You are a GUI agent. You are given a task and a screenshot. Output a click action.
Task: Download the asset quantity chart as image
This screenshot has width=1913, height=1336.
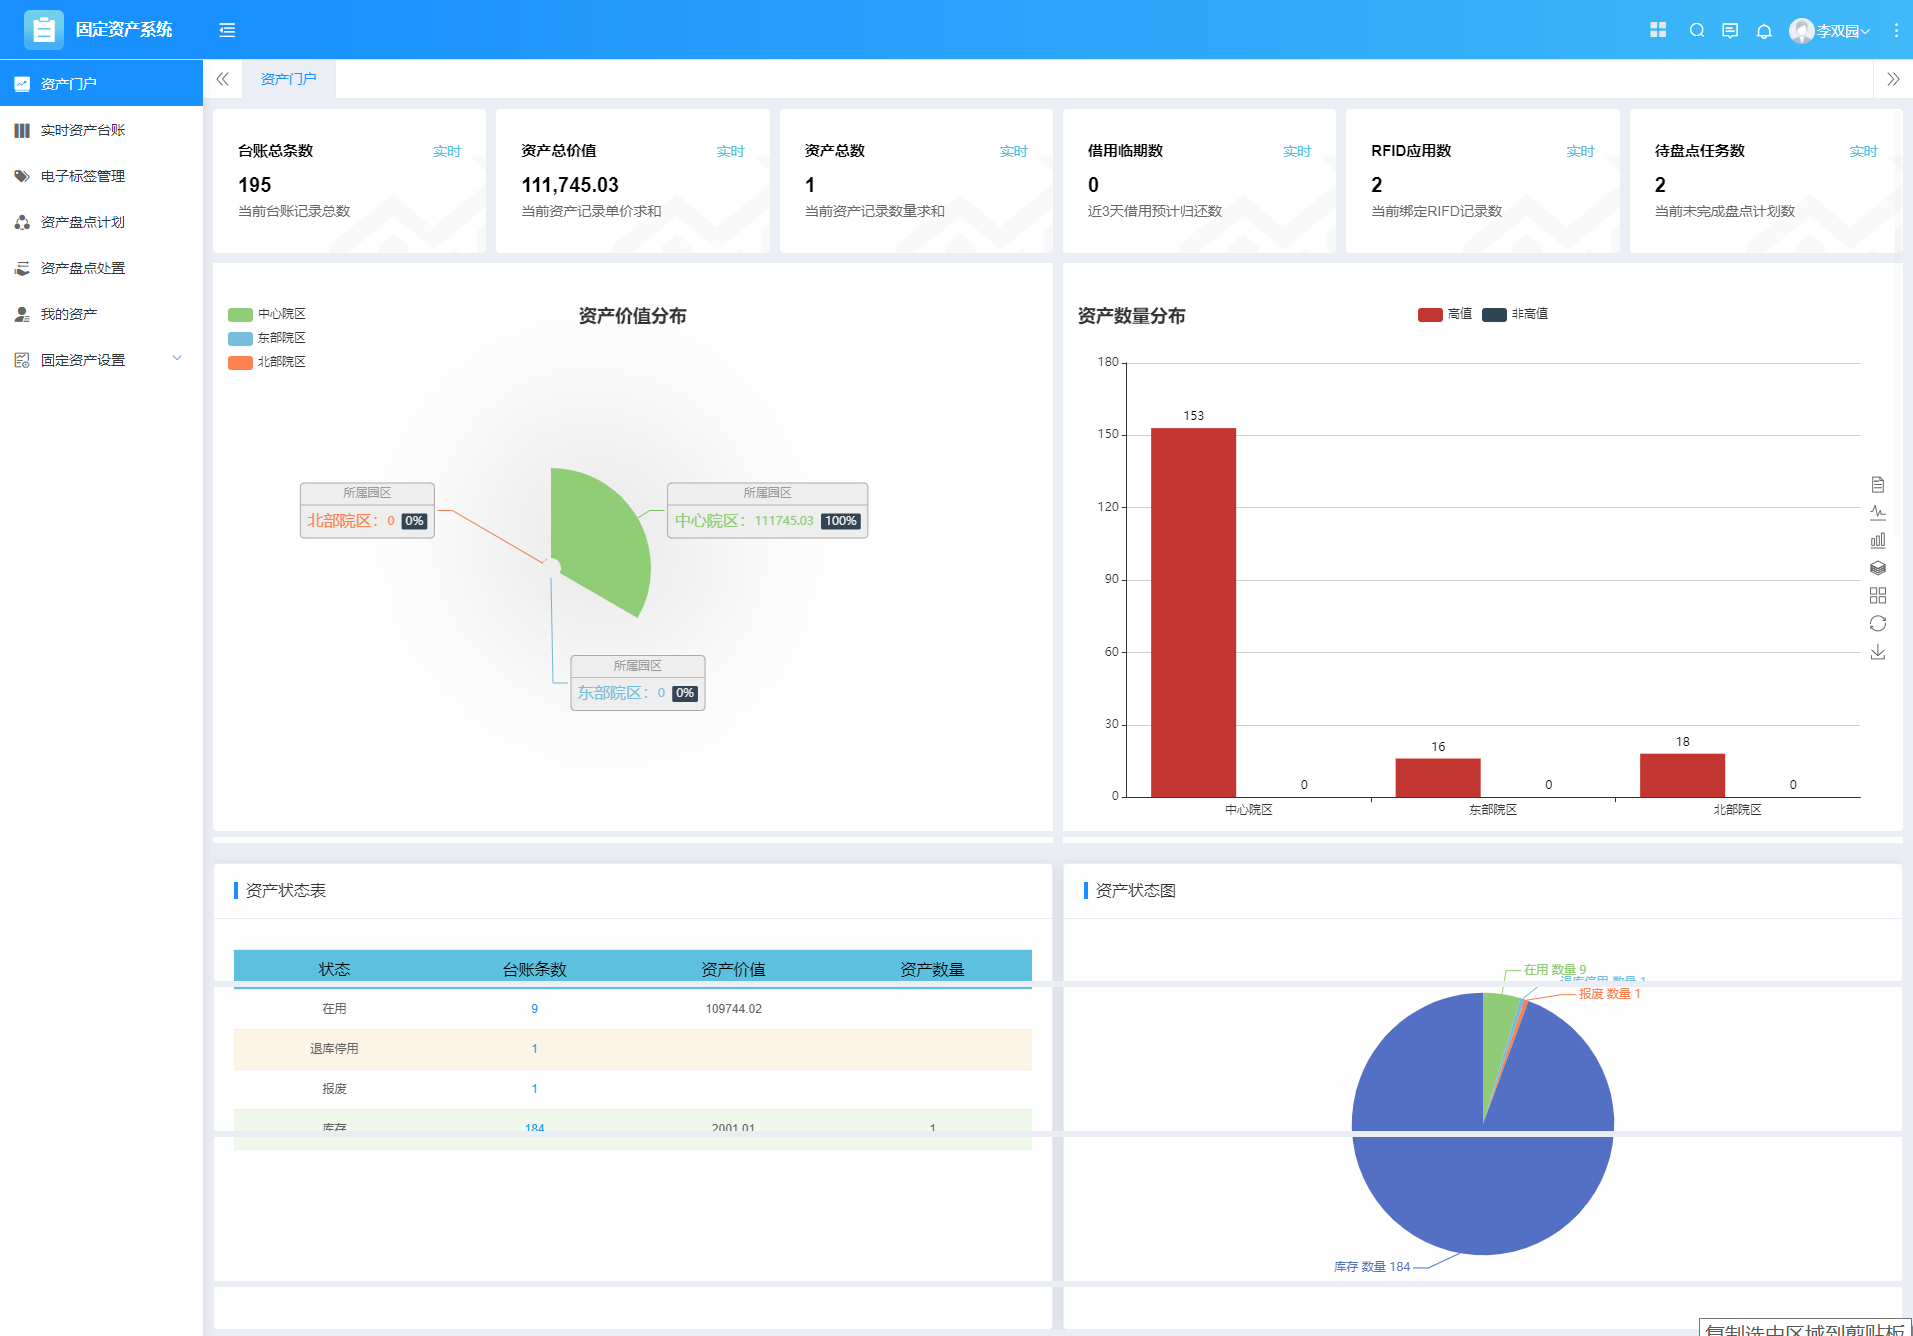click(1877, 652)
